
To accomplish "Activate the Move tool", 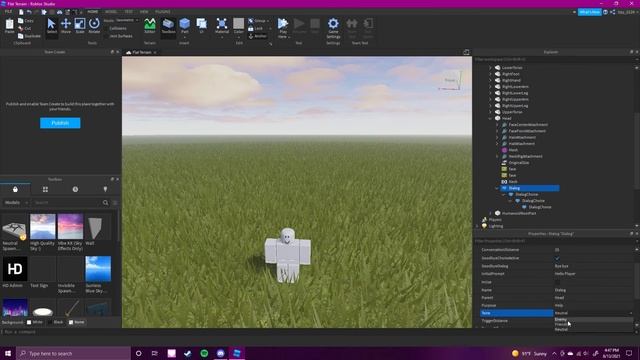I will coord(66,26).
